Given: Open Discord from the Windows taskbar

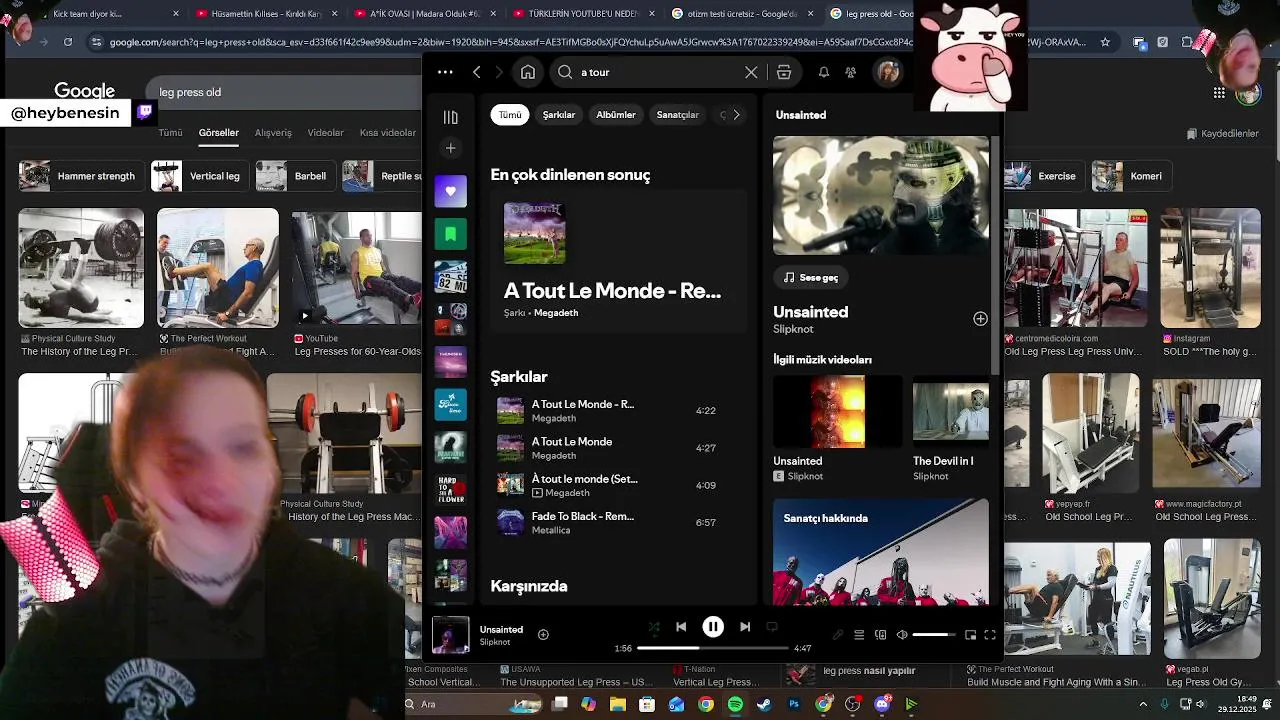Looking at the screenshot, I should click(882, 704).
